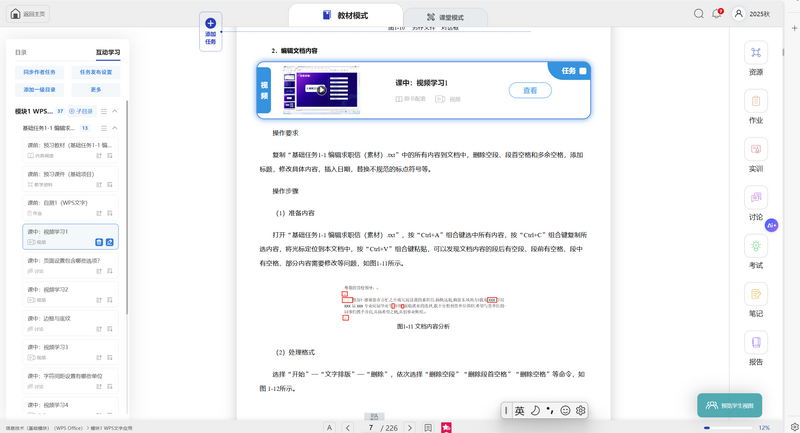Click the plus icon on right window edge
Viewport: 800px width, 433px height.
[794, 28]
